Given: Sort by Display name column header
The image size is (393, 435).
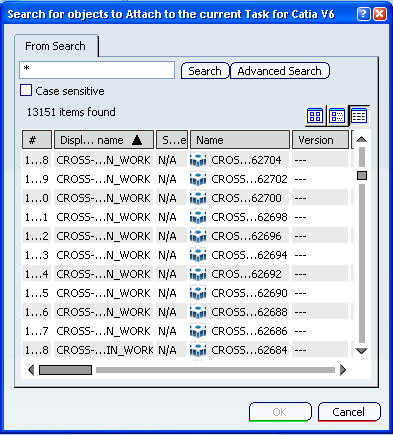Looking at the screenshot, I should coord(104,140).
